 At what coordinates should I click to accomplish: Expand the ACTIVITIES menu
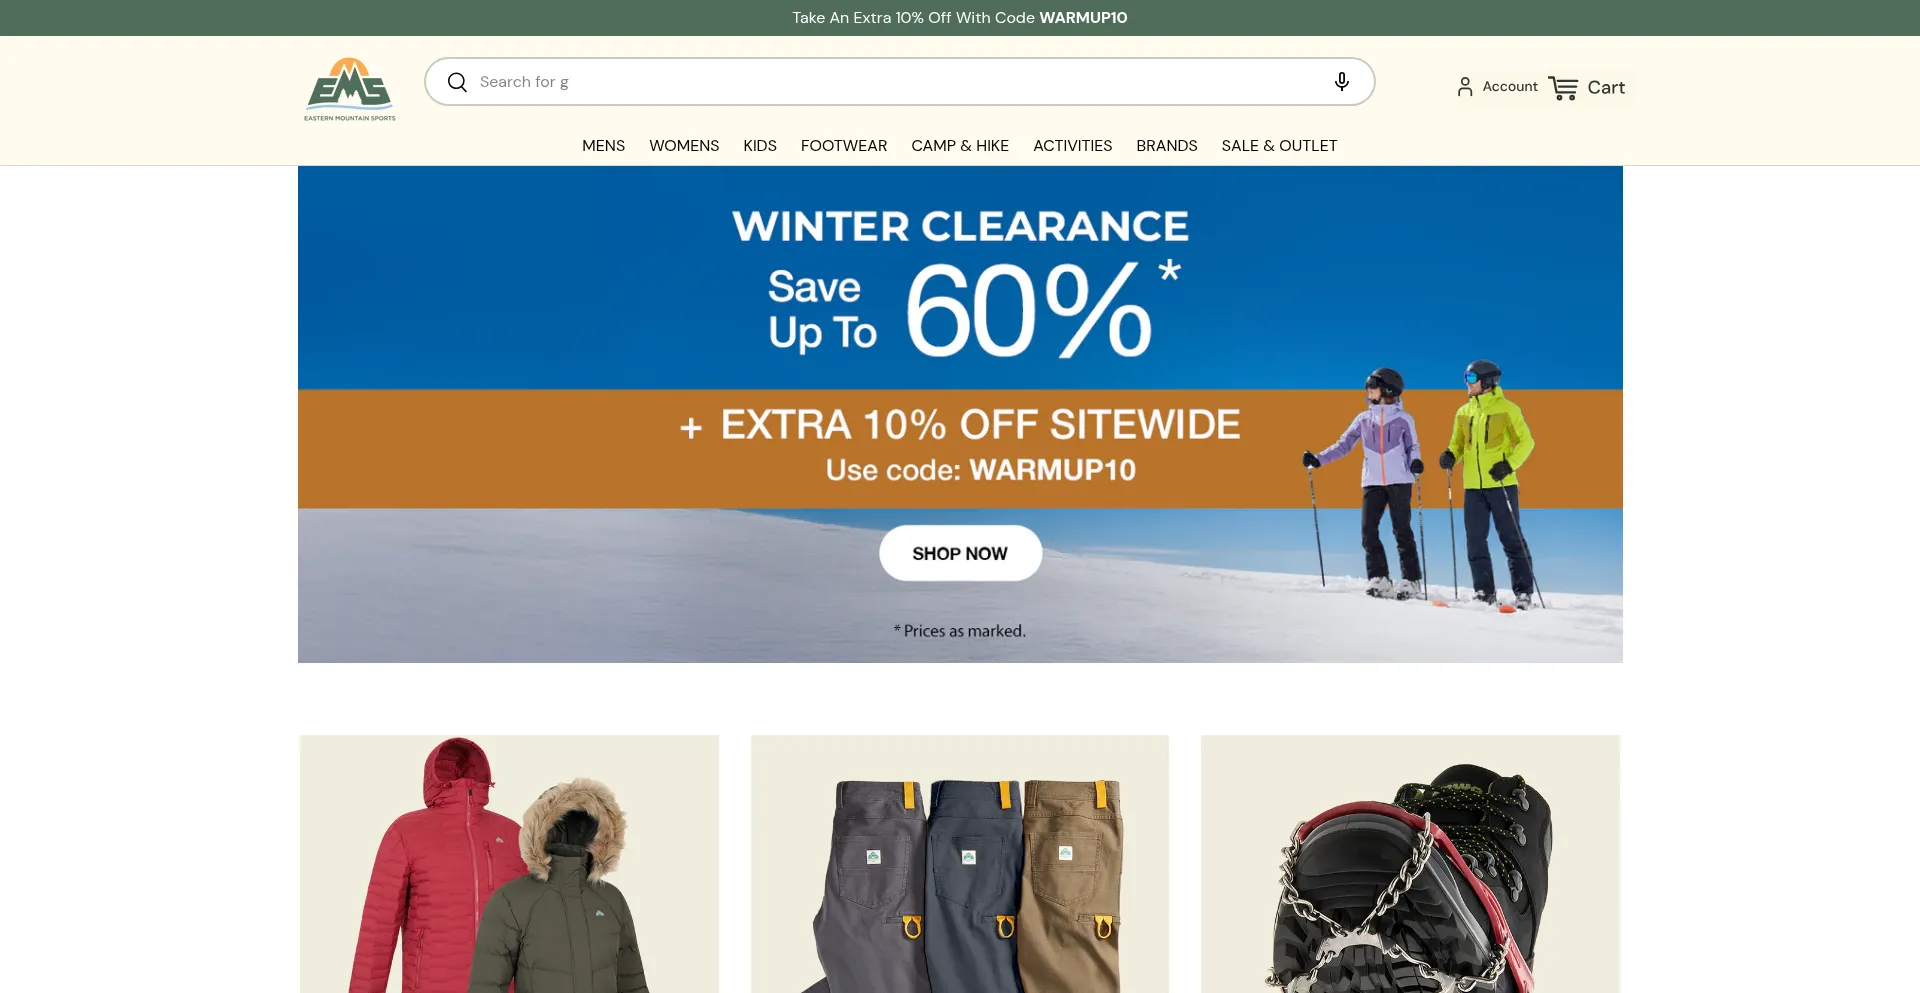click(x=1072, y=146)
